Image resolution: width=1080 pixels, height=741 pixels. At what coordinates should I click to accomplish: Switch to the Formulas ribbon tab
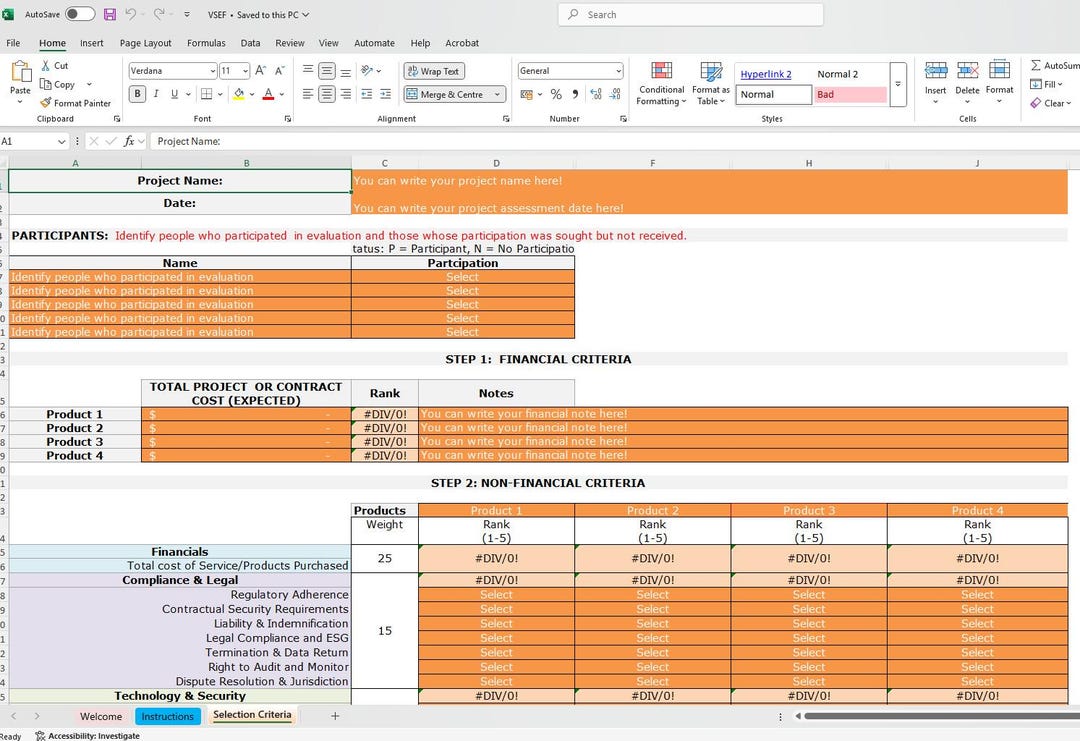[206, 43]
